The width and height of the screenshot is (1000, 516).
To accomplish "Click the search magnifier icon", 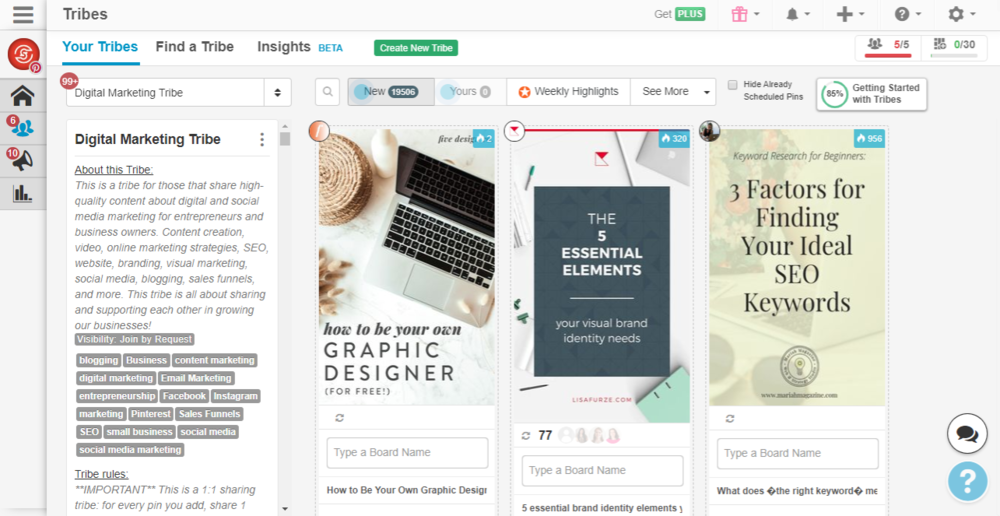I will [x=327, y=92].
